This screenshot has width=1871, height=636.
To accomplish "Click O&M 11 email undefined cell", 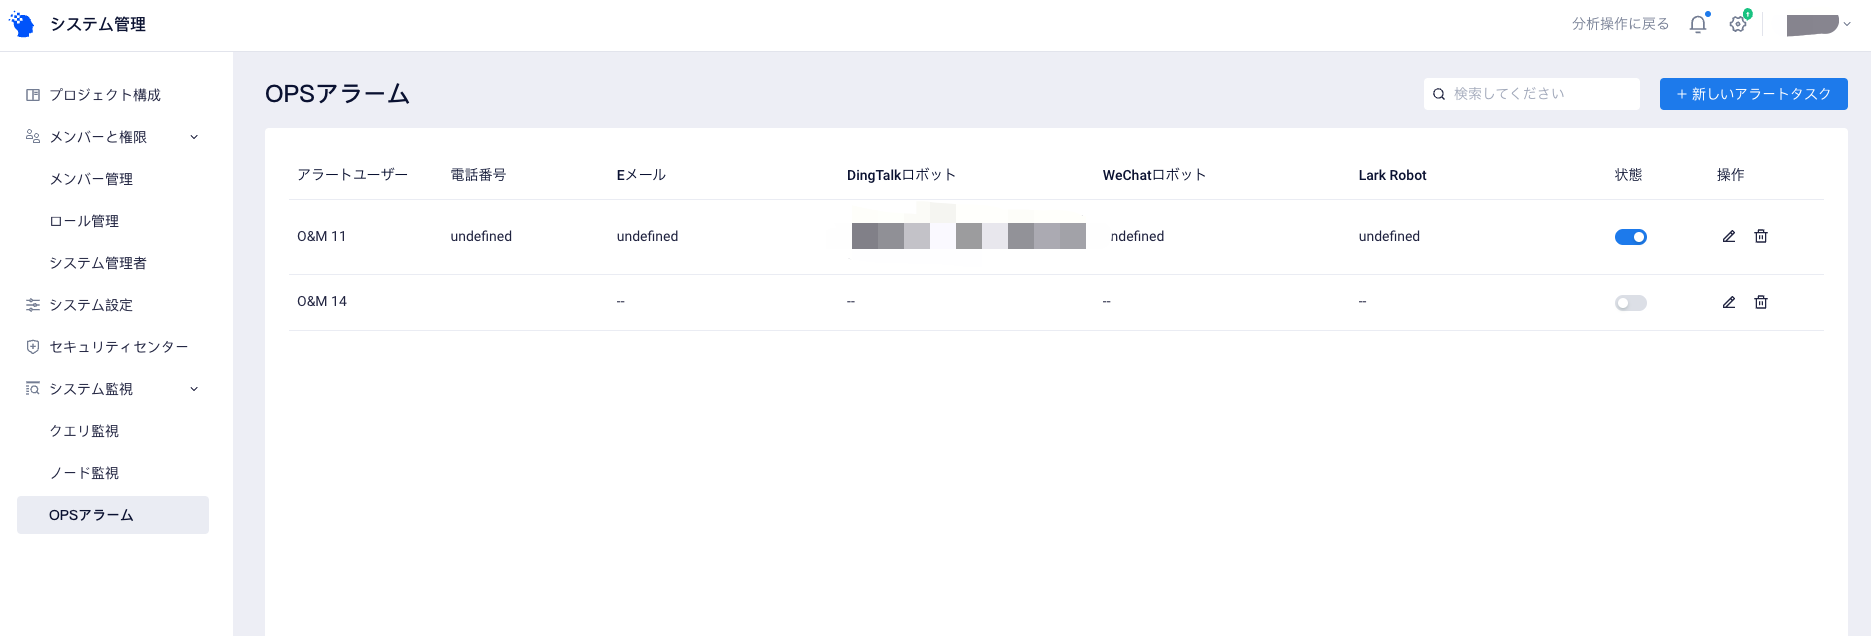I will [647, 237].
